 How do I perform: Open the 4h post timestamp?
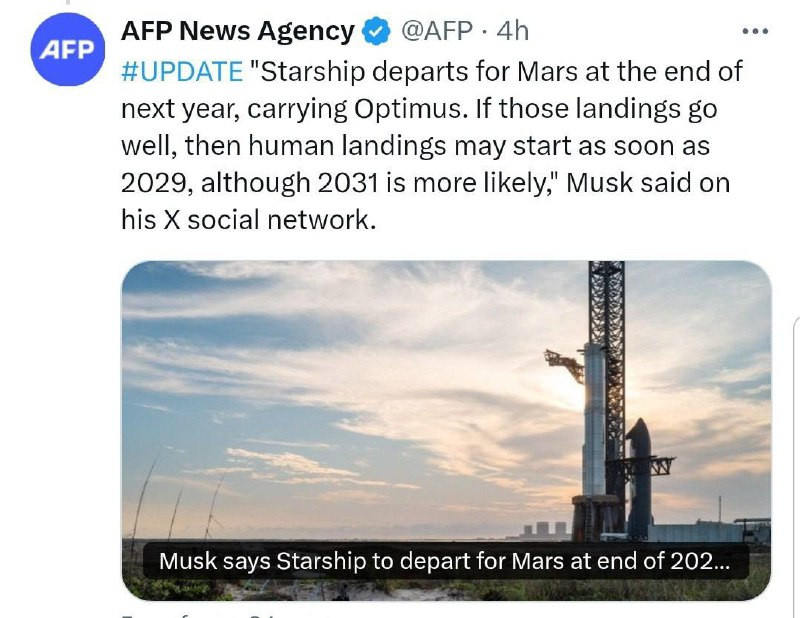pyautogui.click(x=512, y=32)
